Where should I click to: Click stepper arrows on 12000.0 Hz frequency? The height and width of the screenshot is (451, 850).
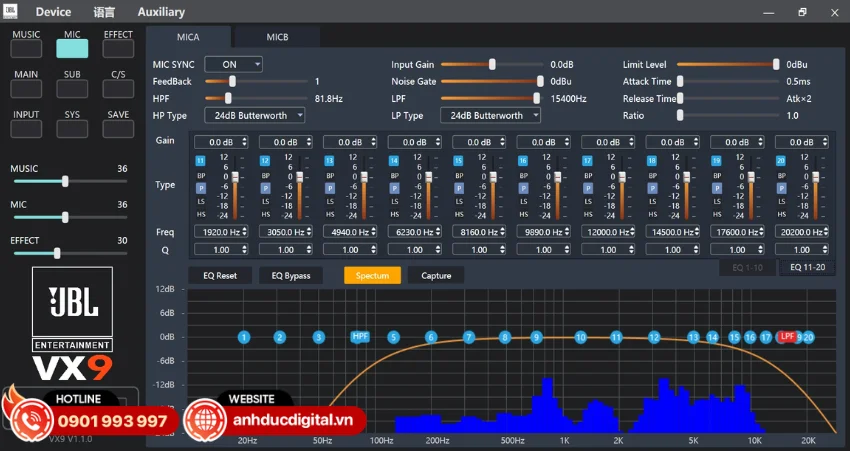tap(632, 231)
